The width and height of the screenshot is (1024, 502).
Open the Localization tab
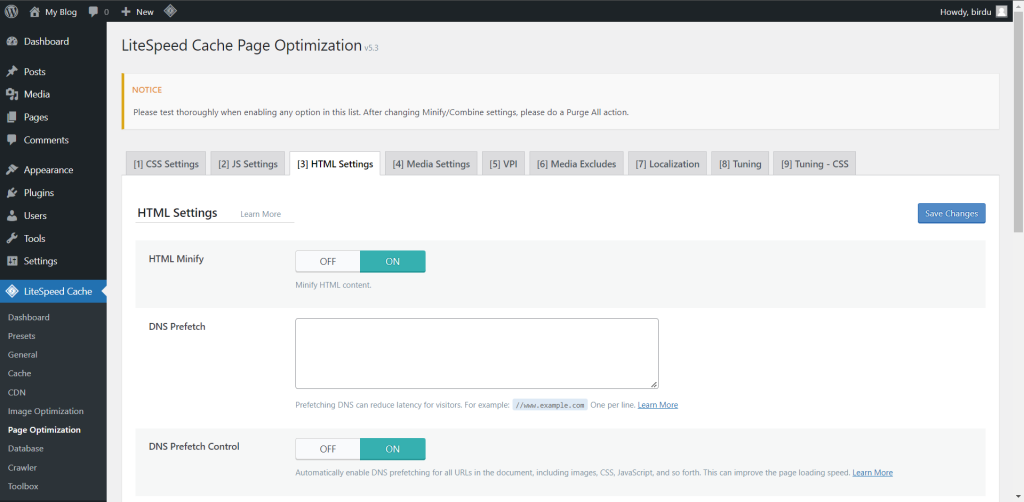click(667, 164)
